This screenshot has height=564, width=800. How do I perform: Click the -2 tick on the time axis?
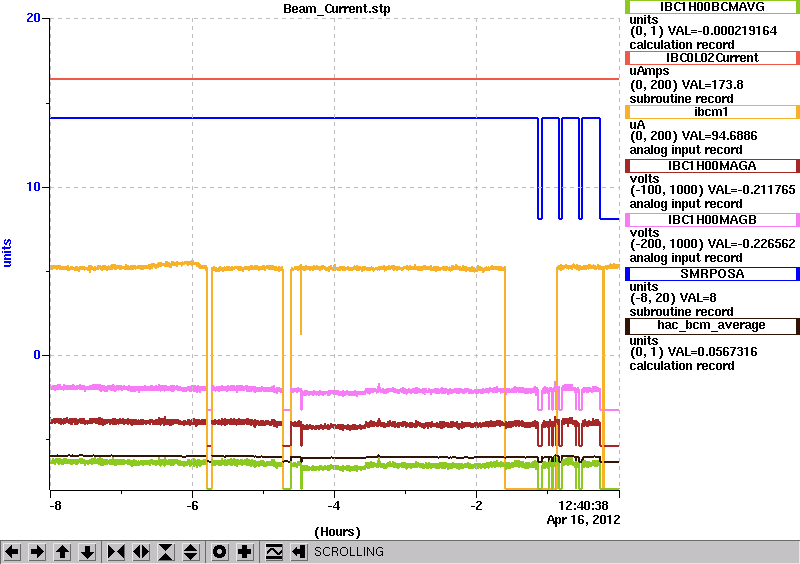click(476, 506)
